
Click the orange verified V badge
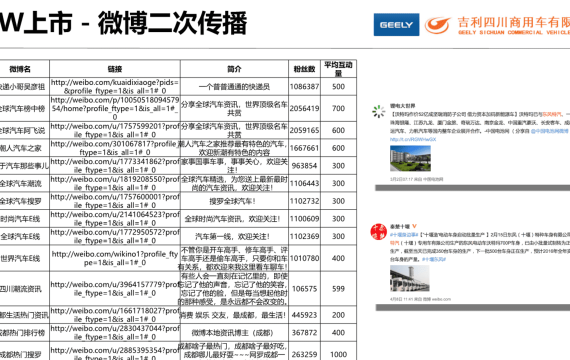tap(414, 226)
